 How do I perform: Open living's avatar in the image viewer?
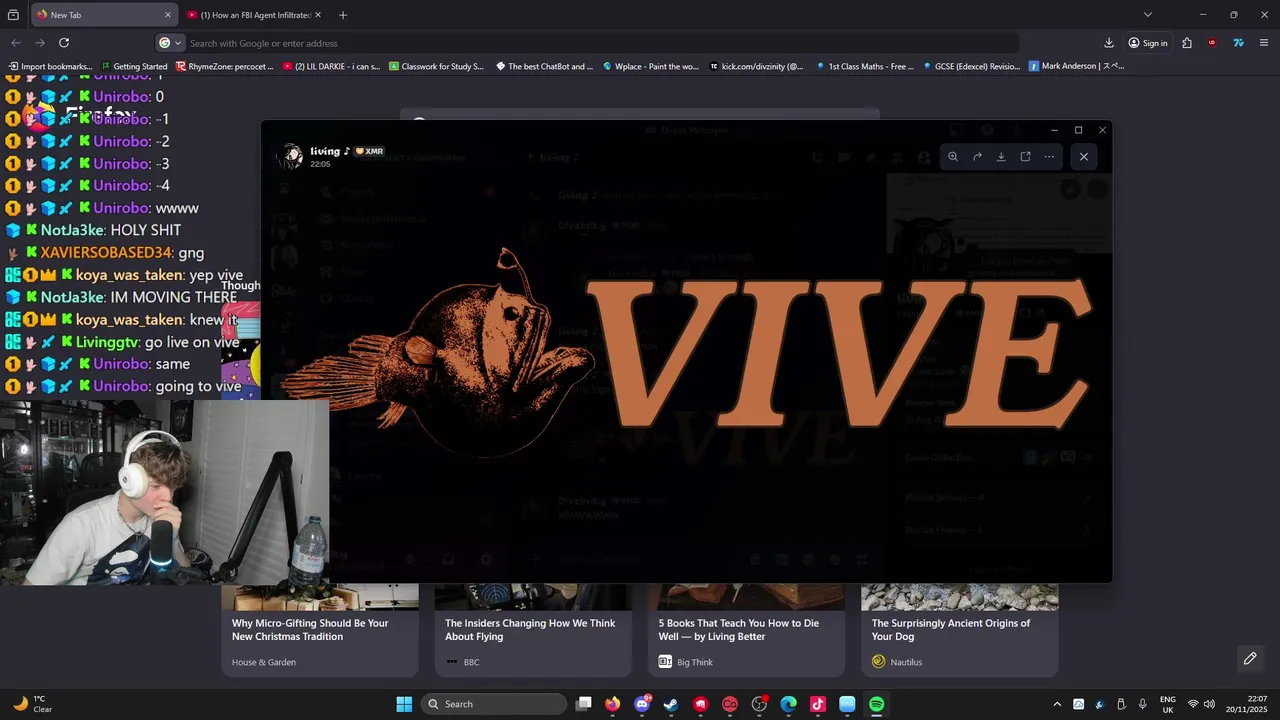coord(291,156)
